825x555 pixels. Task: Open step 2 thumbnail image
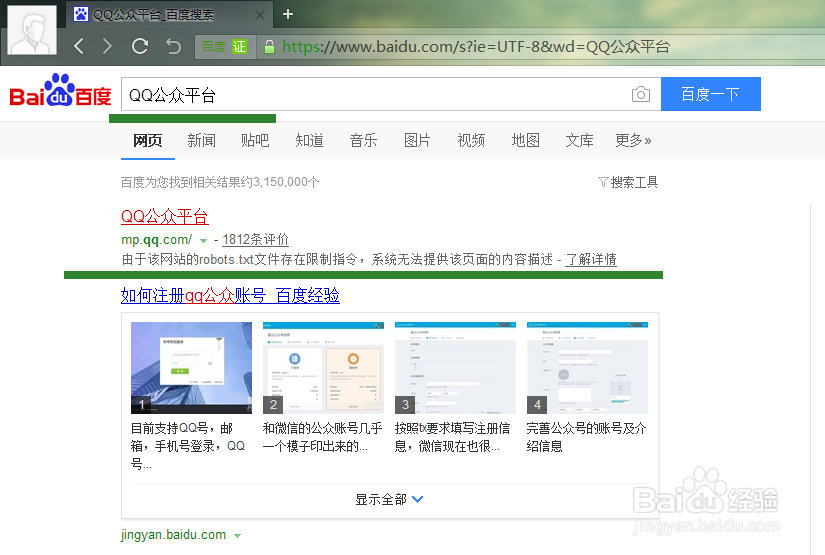pos(324,368)
